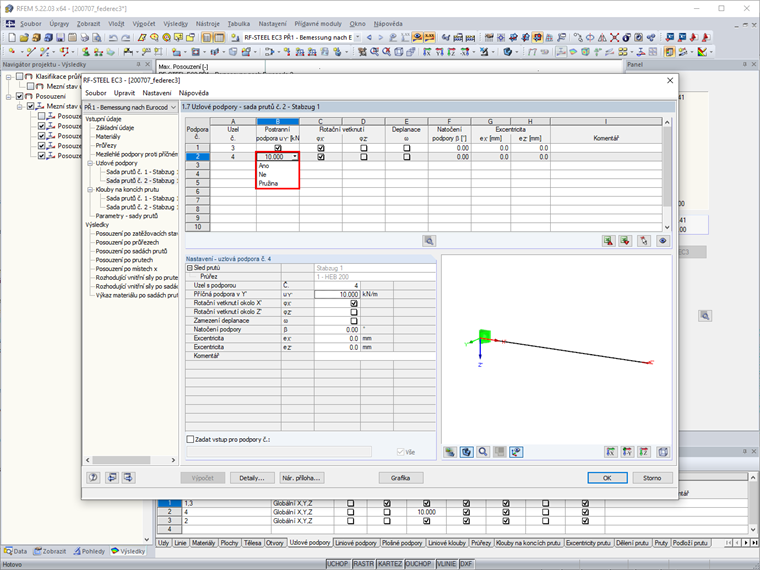Click the view in X direction icon in dialog

(611, 452)
